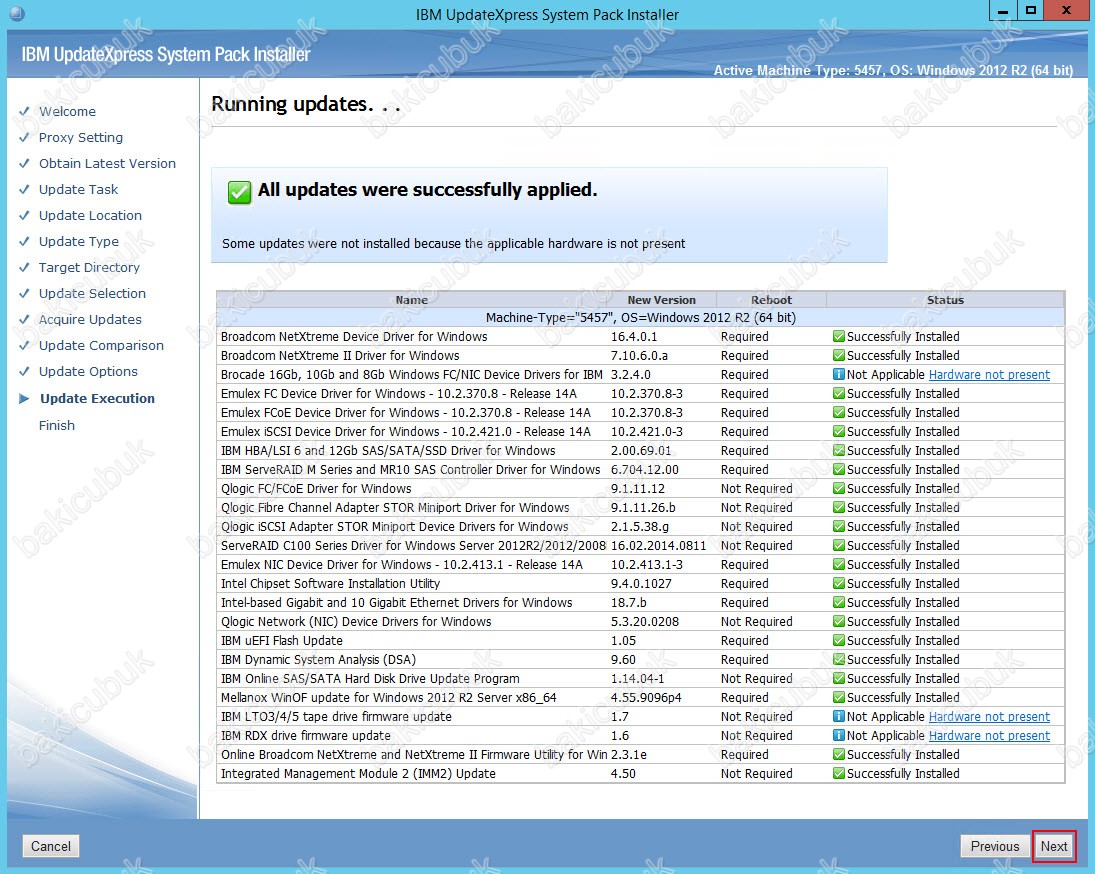Image resolution: width=1095 pixels, height=874 pixels.
Task: Select the Update Type step
Action: point(79,242)
